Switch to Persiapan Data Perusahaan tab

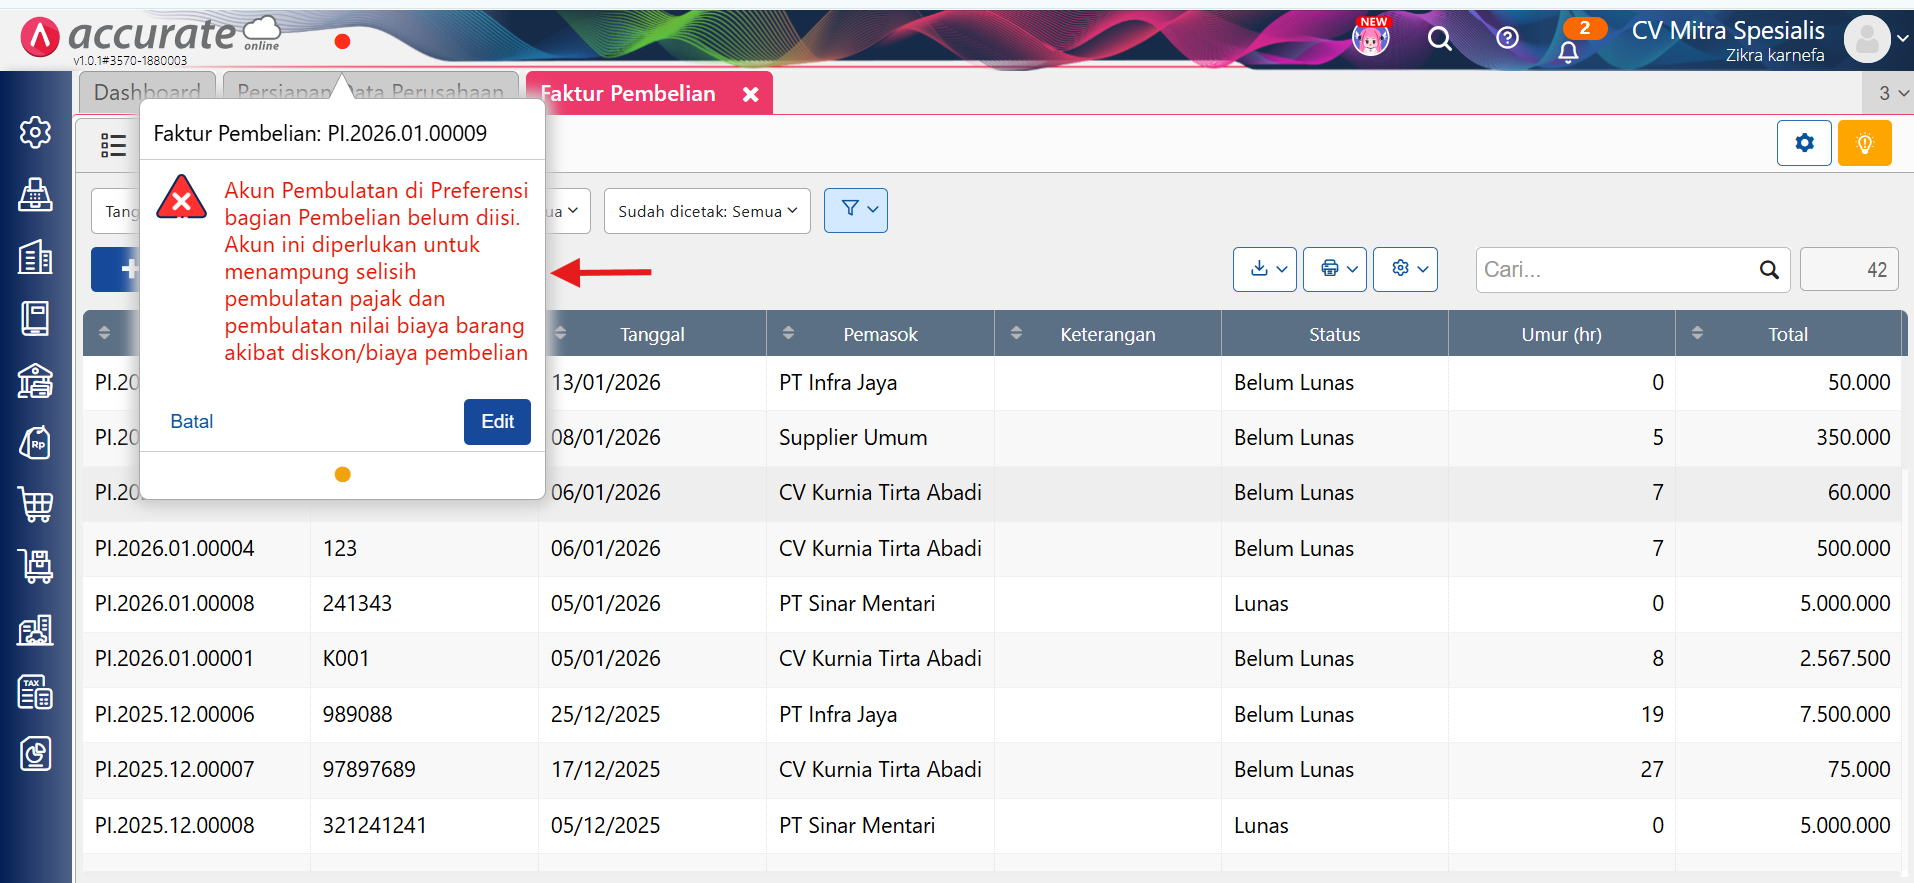[370, 92]
